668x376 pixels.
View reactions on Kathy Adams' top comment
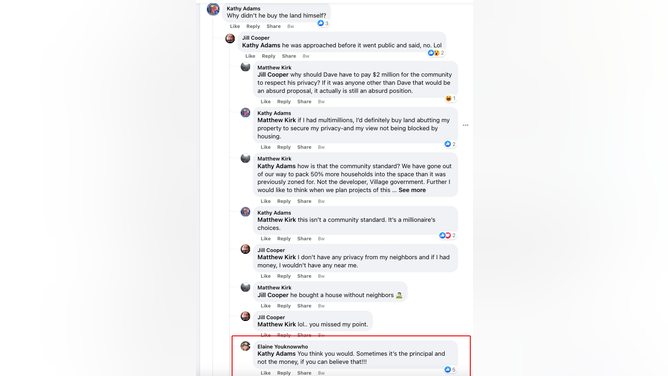coord(323,23)
